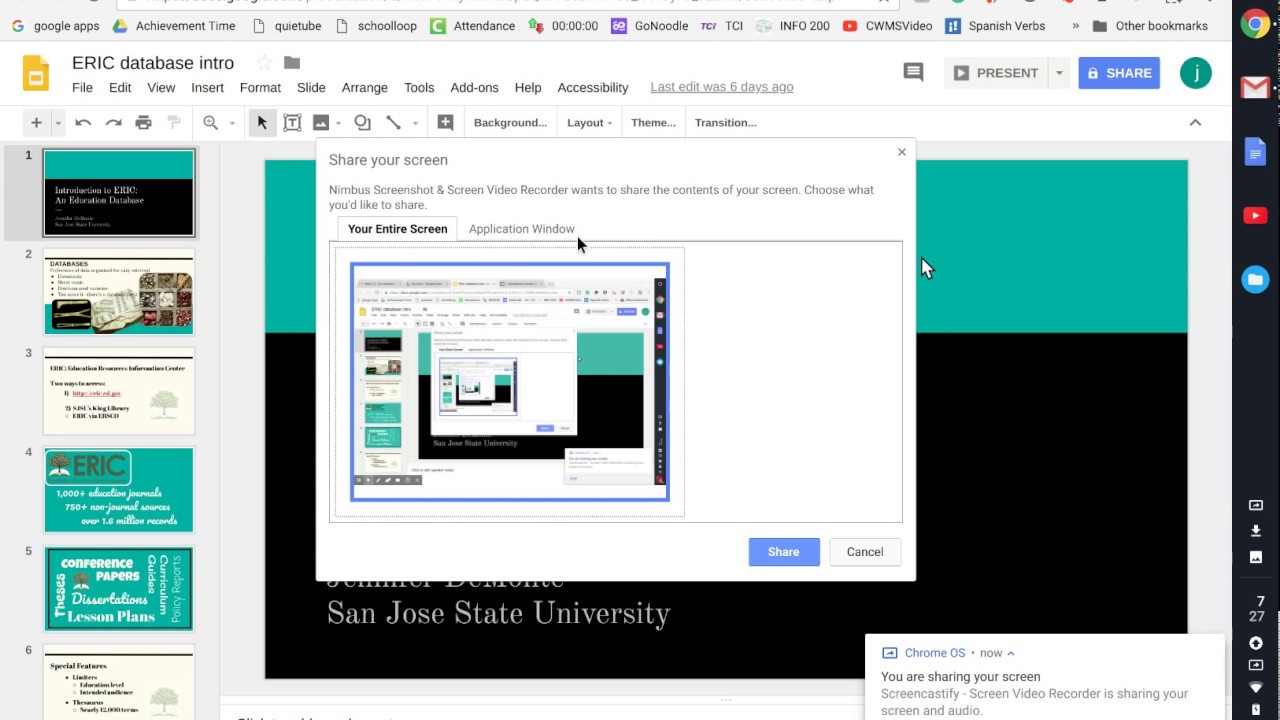This screenshot has height=720, width=1280.
Task: Open the GoNoodle bookmark
Action: click(x=650, y=26)
